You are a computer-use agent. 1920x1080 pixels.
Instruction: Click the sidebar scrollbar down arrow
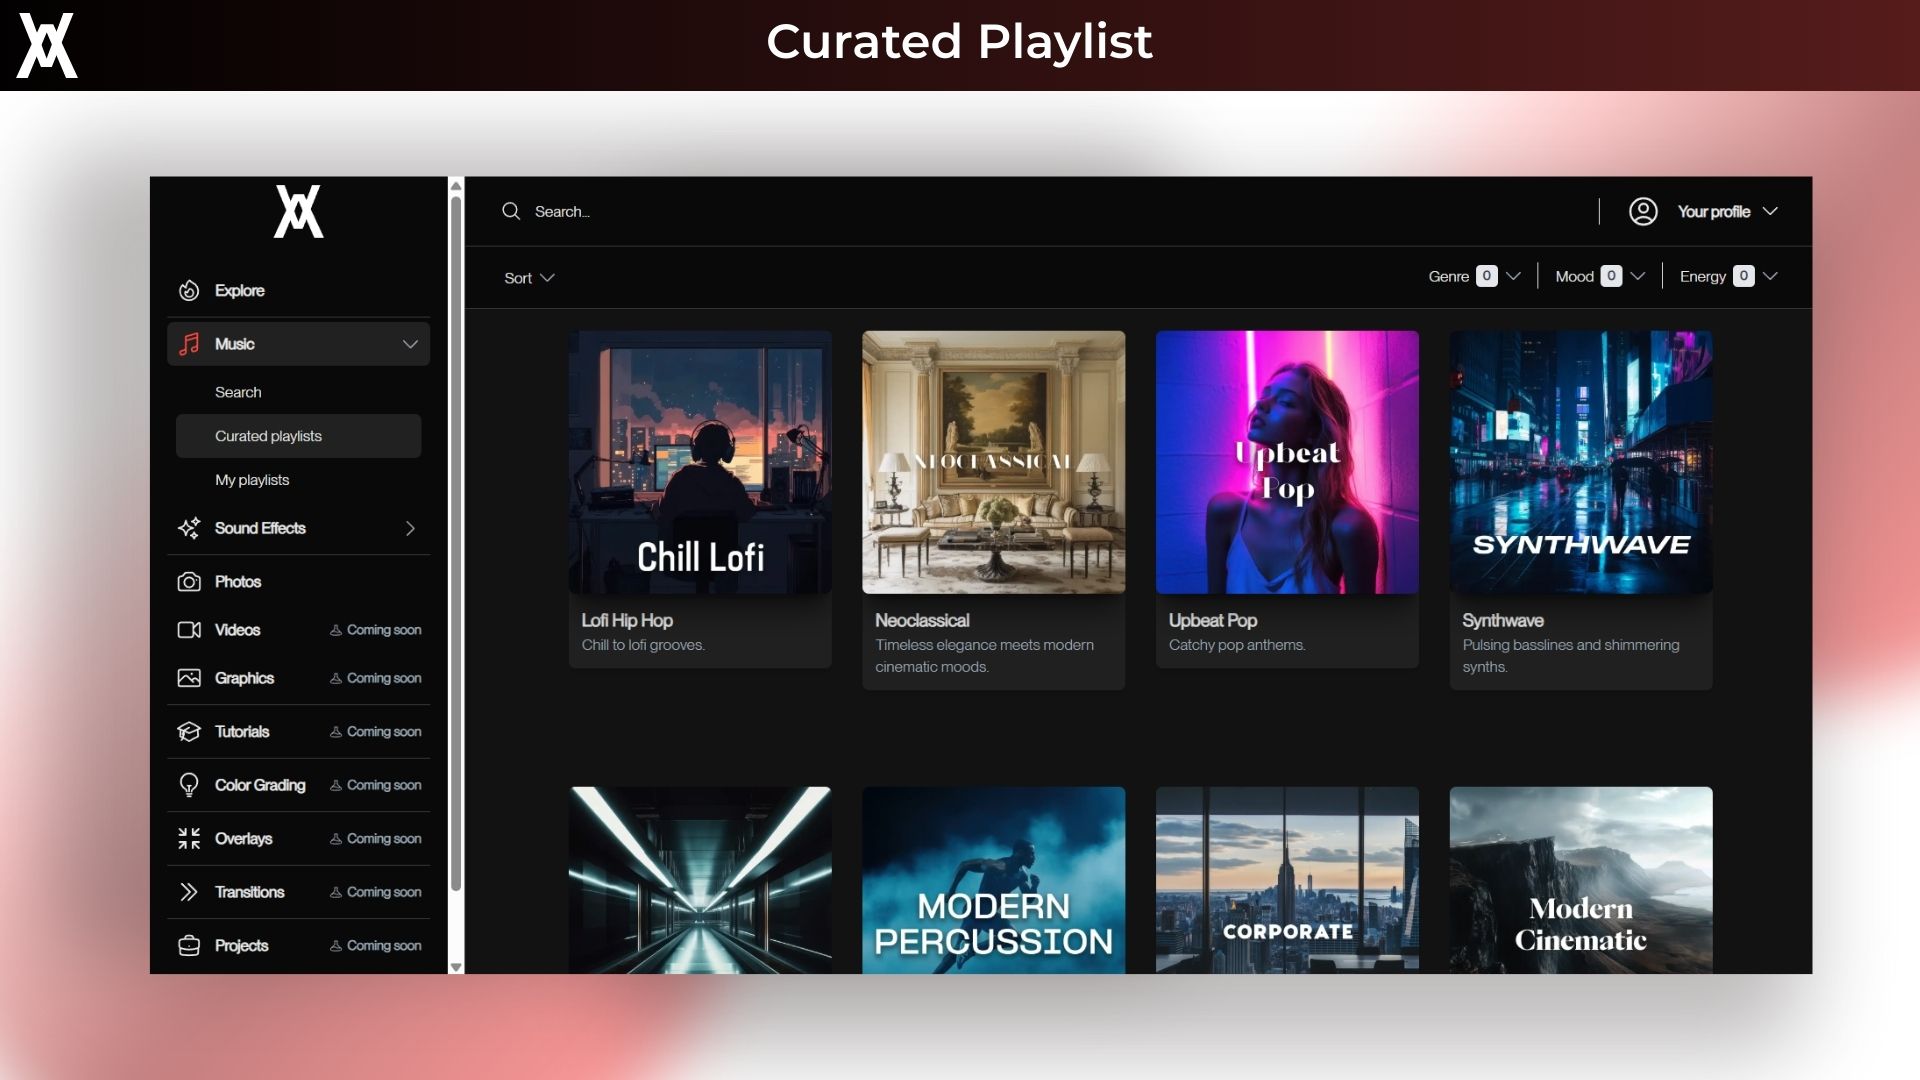(x=456, y=967)
